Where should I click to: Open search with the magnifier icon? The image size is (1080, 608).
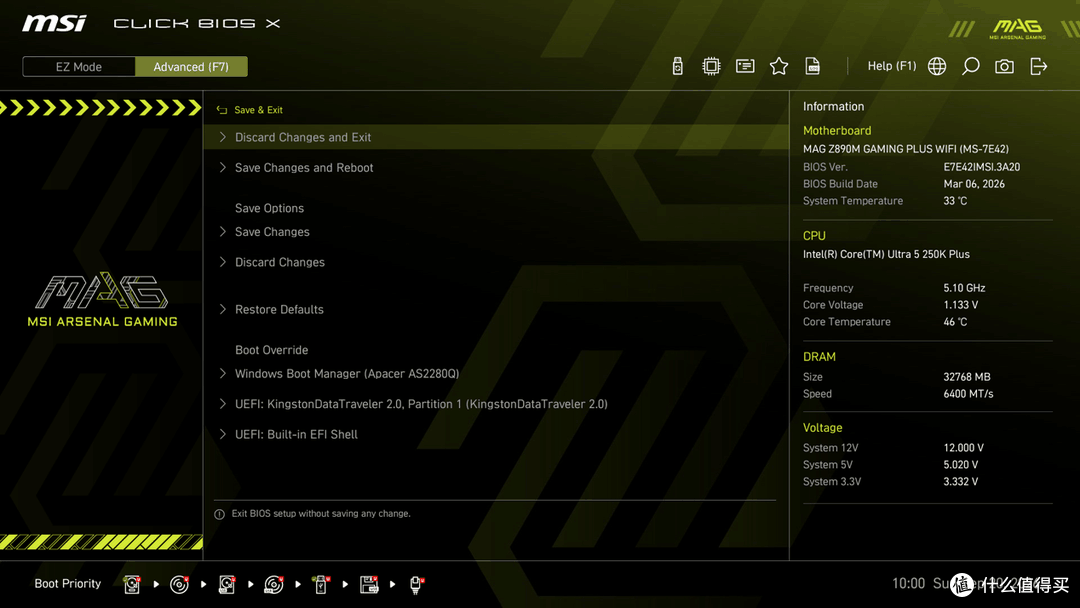coord(970,66)
